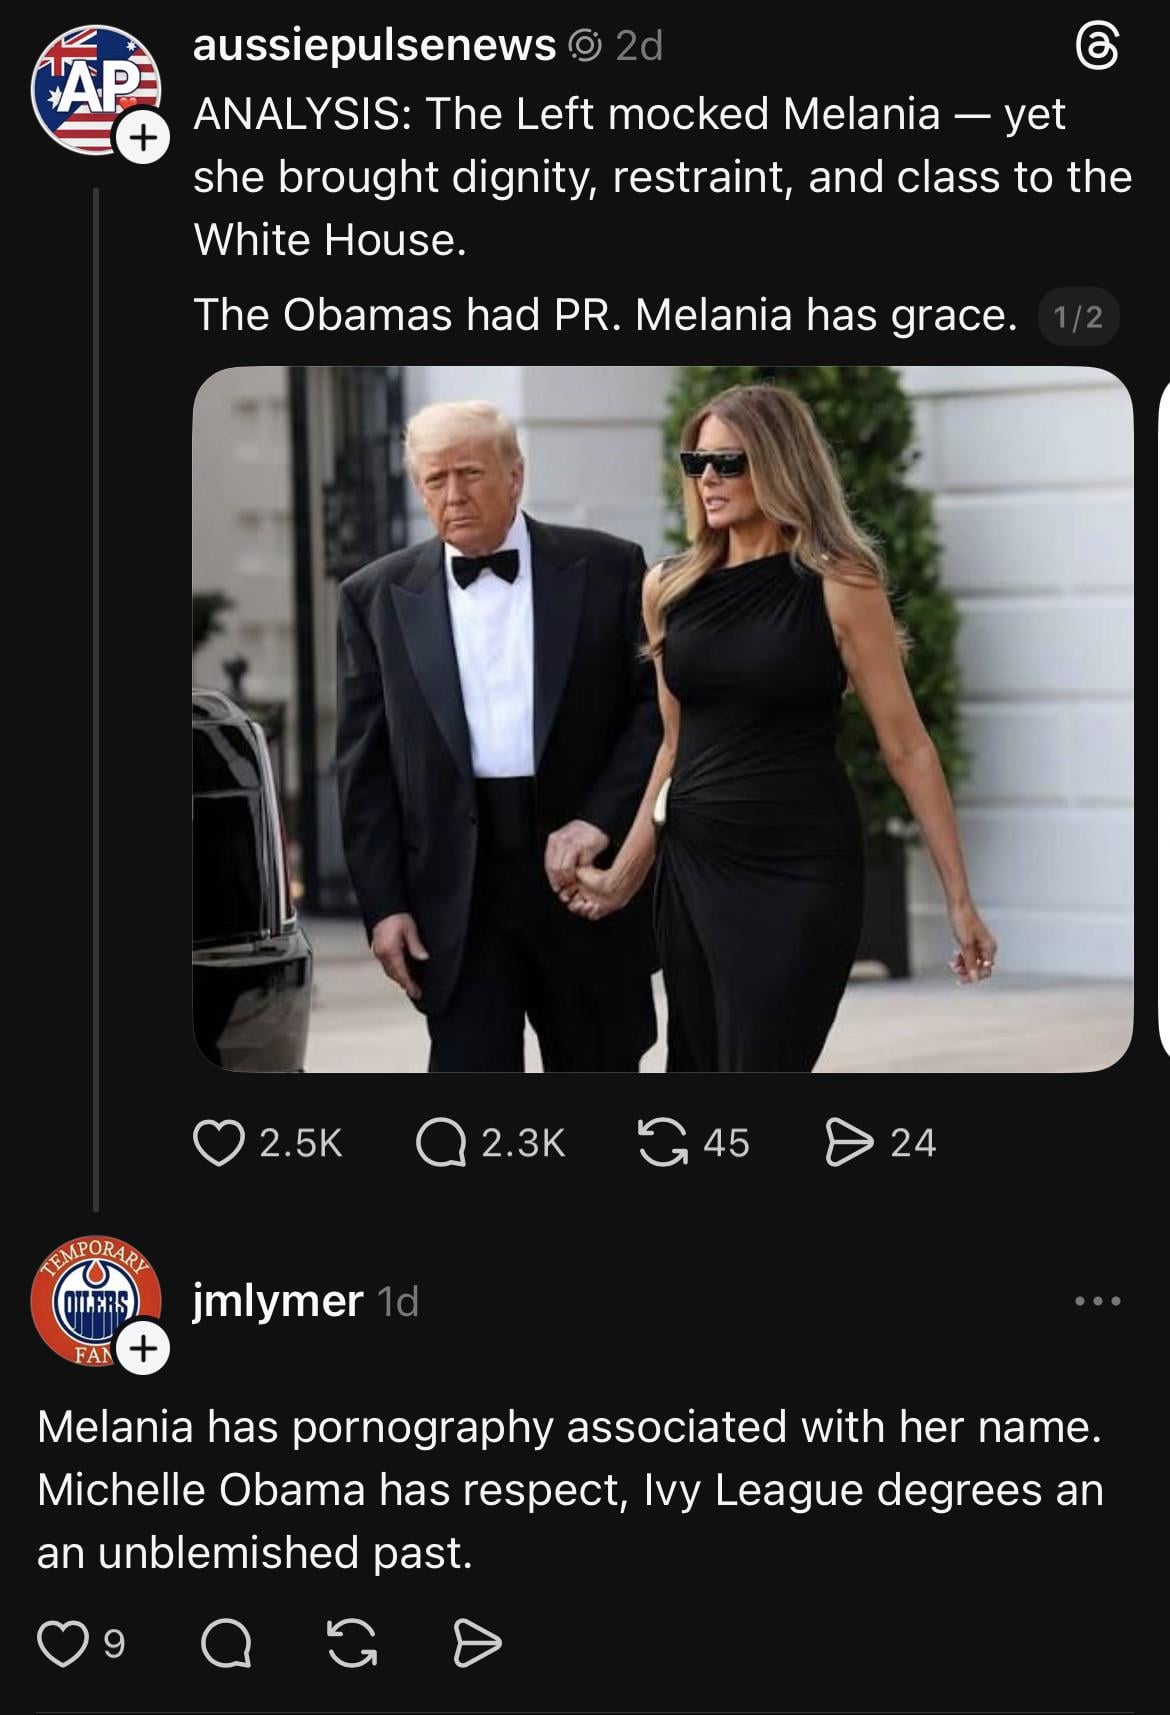Open the couple photo in the post
The width and height of the screenshot is (1170, 1715).
click(x=662, y=719)
